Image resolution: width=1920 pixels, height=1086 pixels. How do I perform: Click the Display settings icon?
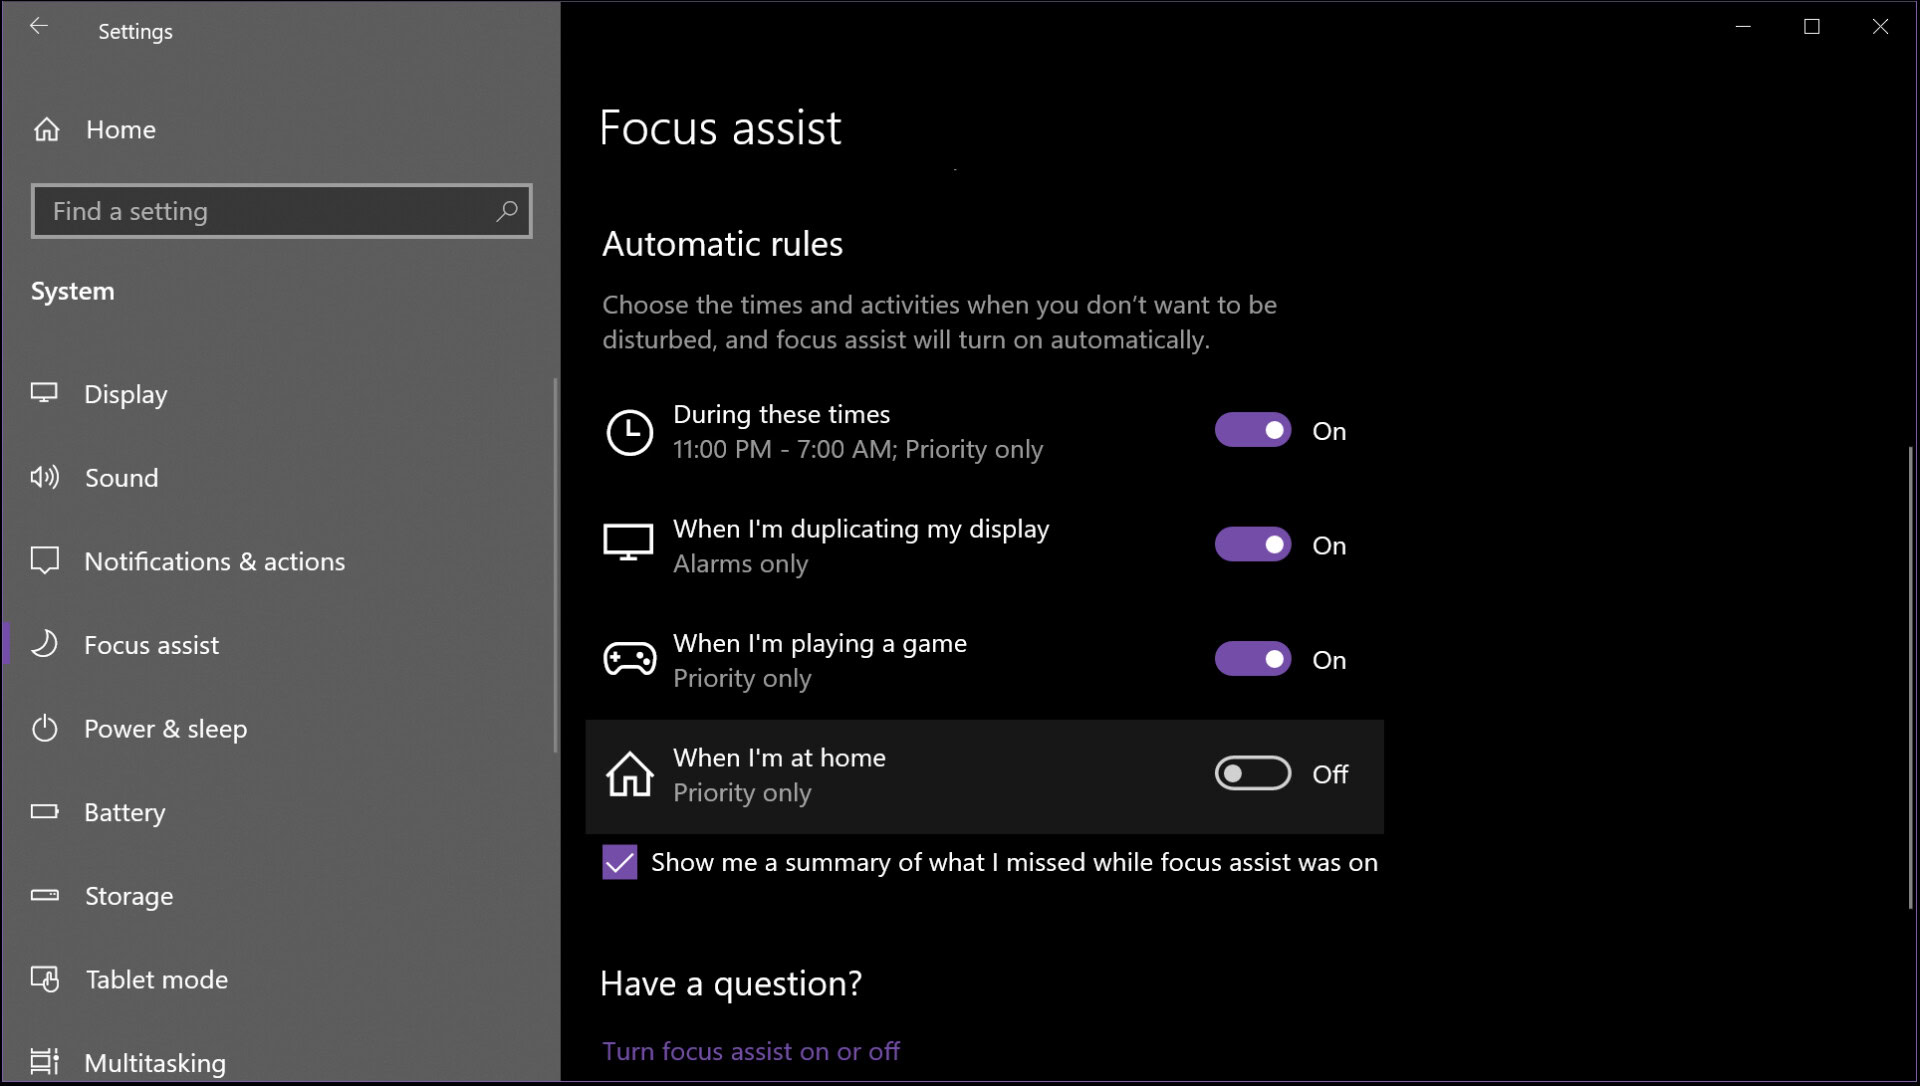[45, 393]
